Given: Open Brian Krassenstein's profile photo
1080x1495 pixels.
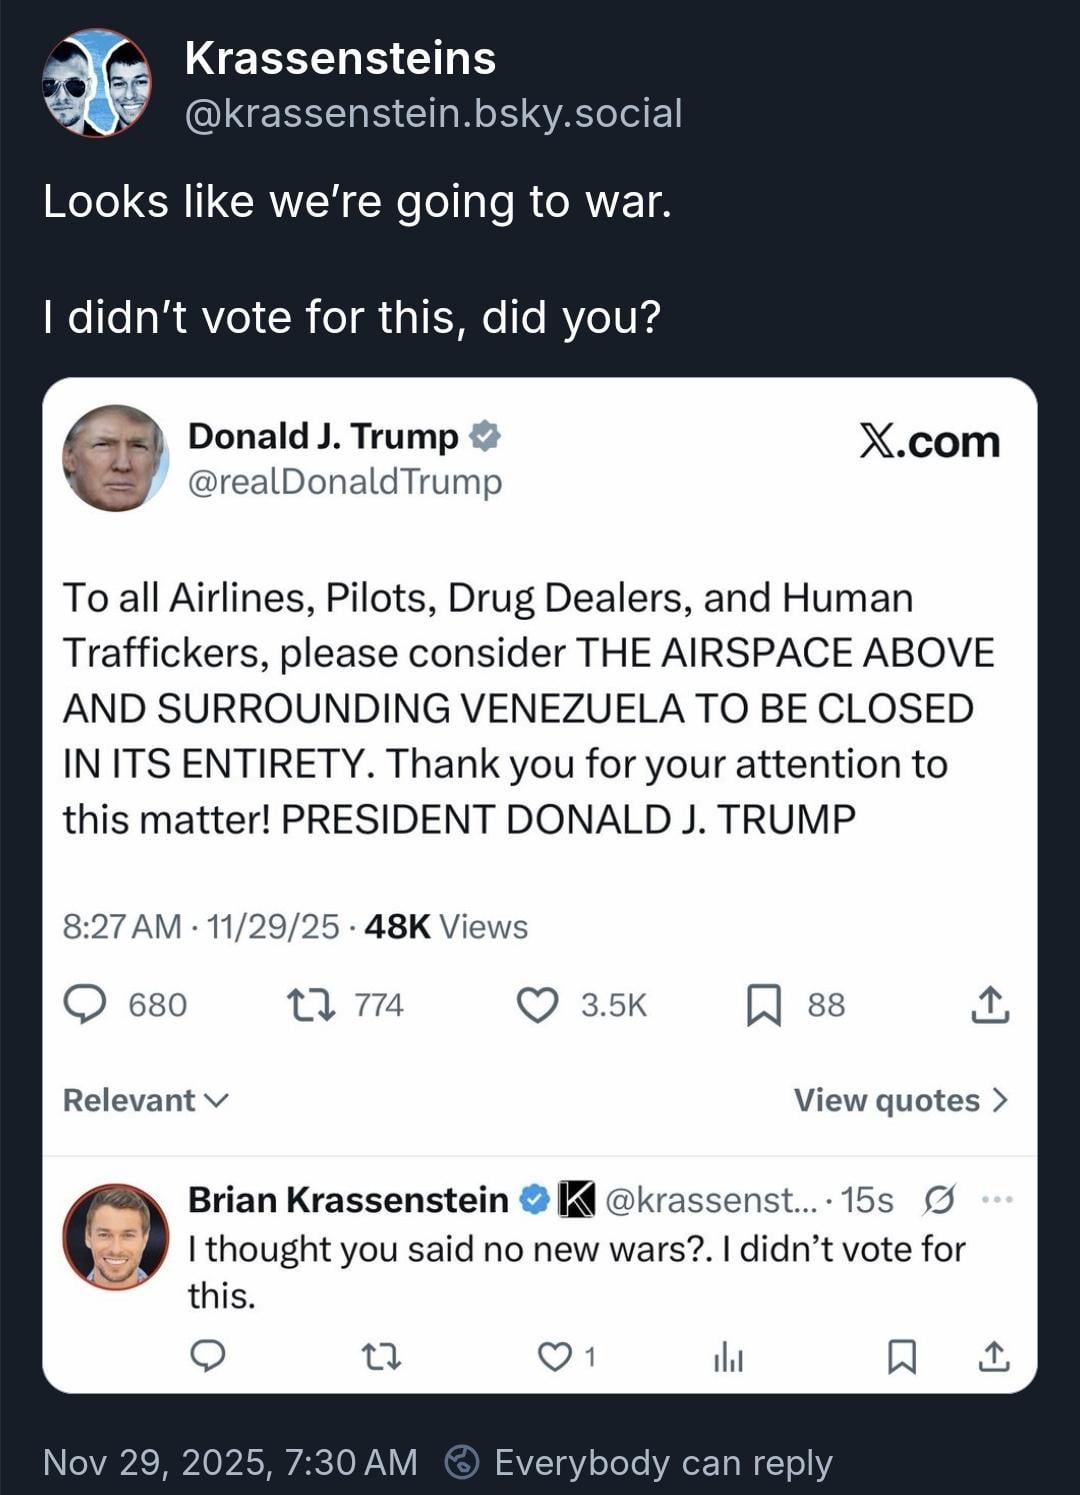Looking at the screenshot, I should tap(116, 1236).
